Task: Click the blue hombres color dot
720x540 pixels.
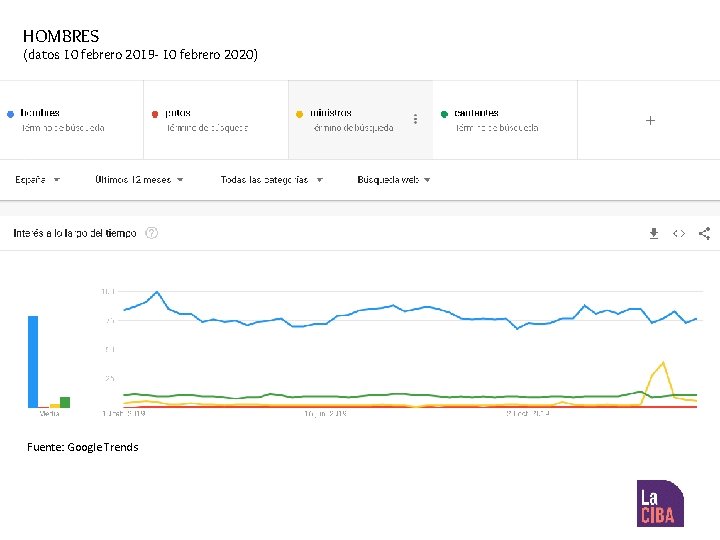Action: 10,114
